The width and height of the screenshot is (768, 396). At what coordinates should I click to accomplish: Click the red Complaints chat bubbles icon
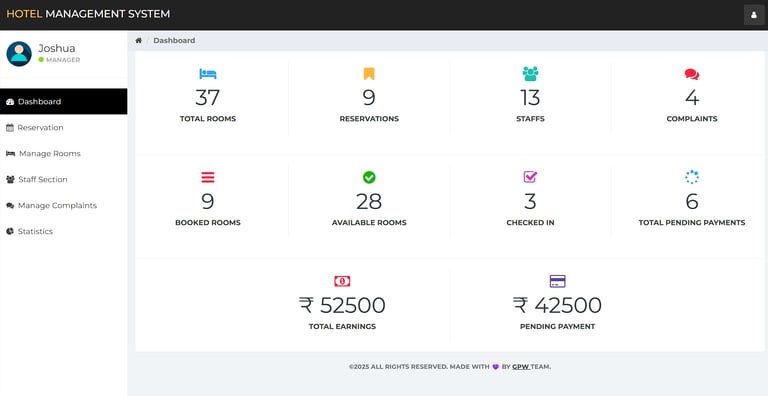[x=692, y=74]
